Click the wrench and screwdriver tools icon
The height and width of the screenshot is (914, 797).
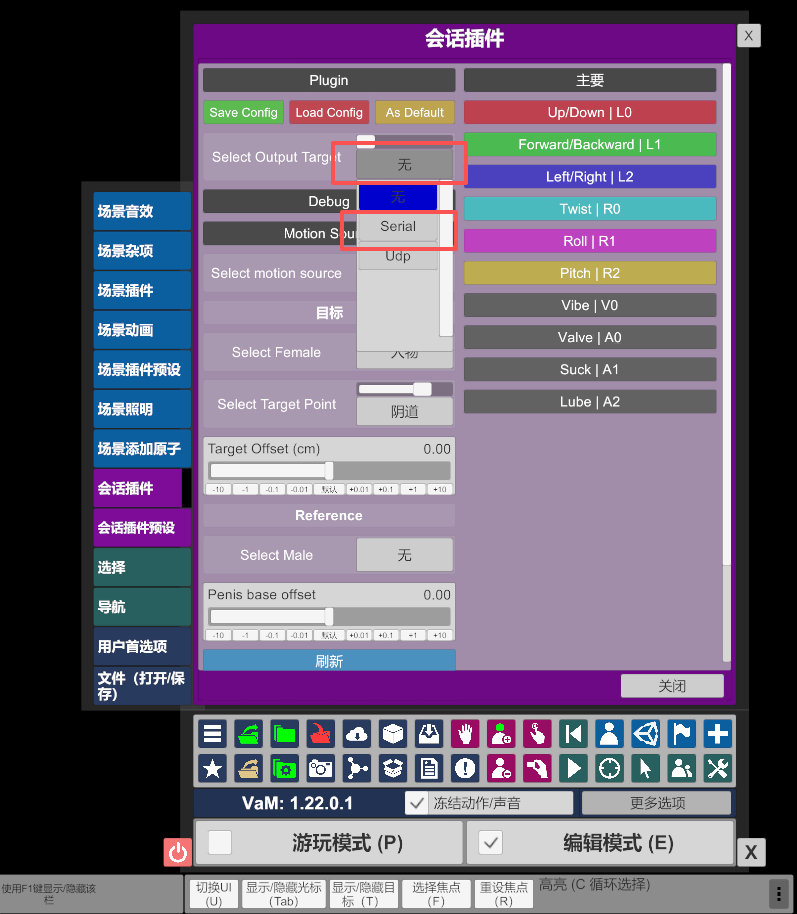[718, 768]
